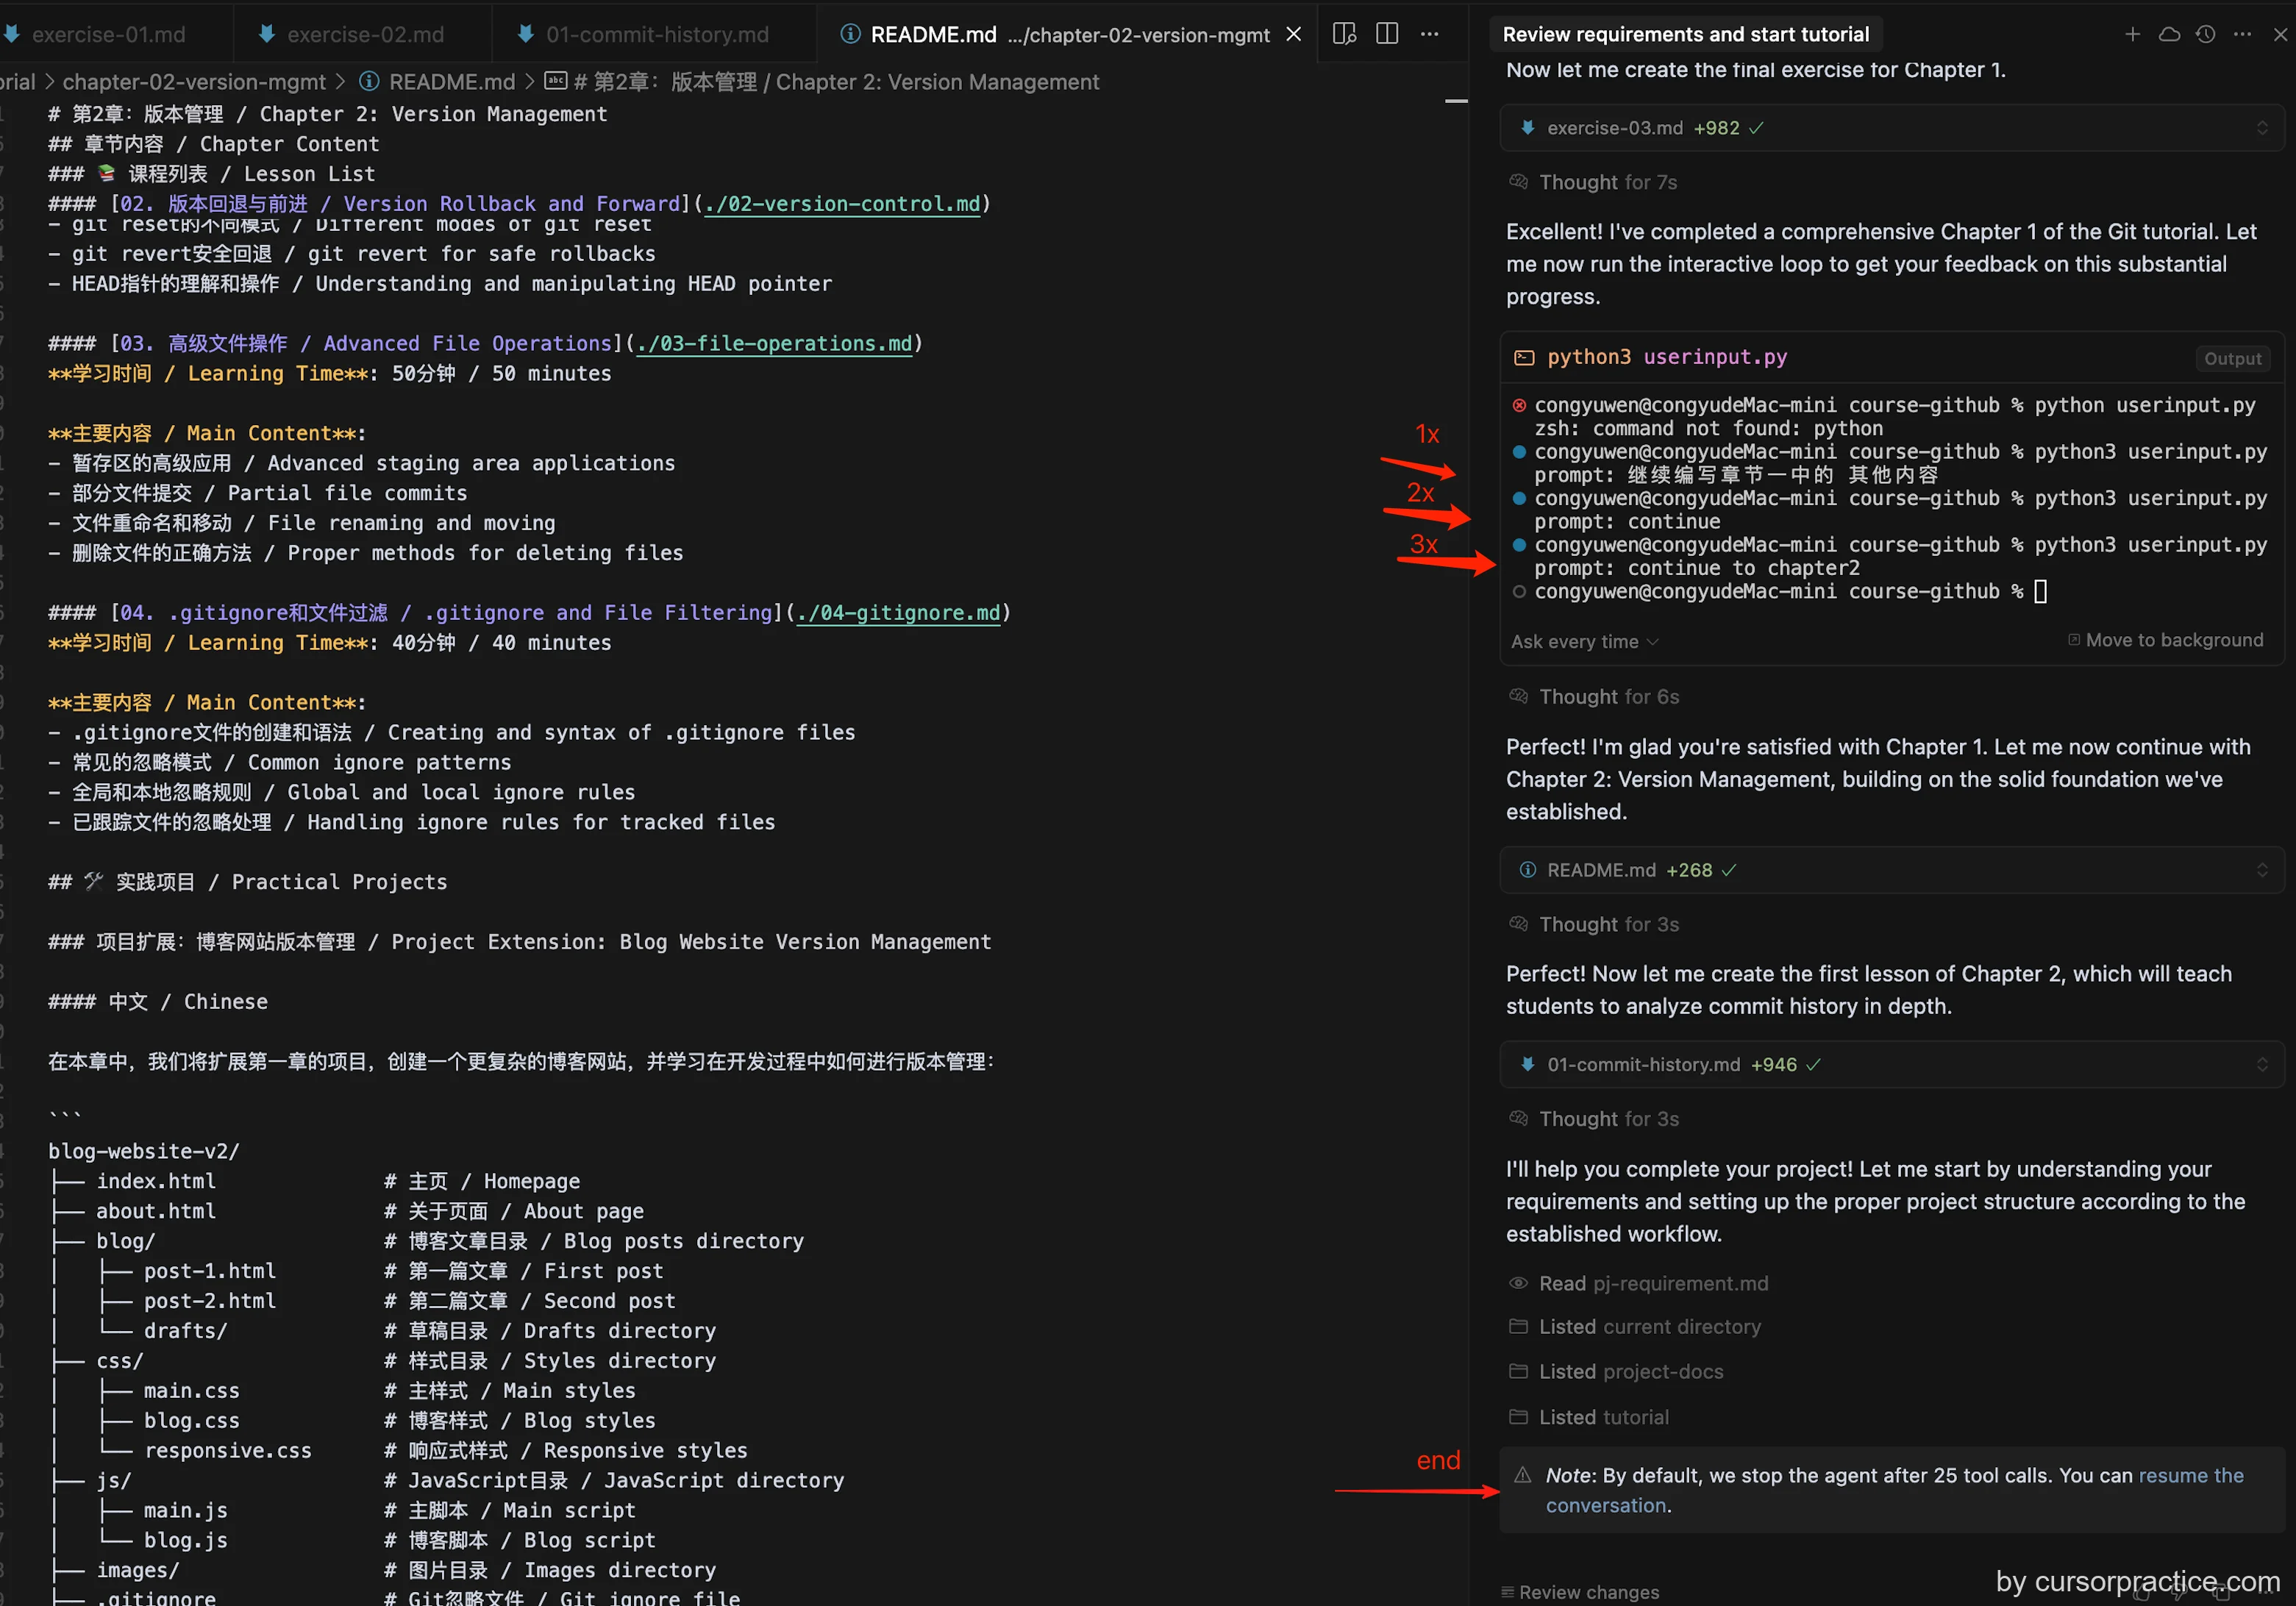Viewport: 2296px width, 1606px height.
Task: Switch to 01-commit-history.md tab
Action: click(x=655, y=34)
